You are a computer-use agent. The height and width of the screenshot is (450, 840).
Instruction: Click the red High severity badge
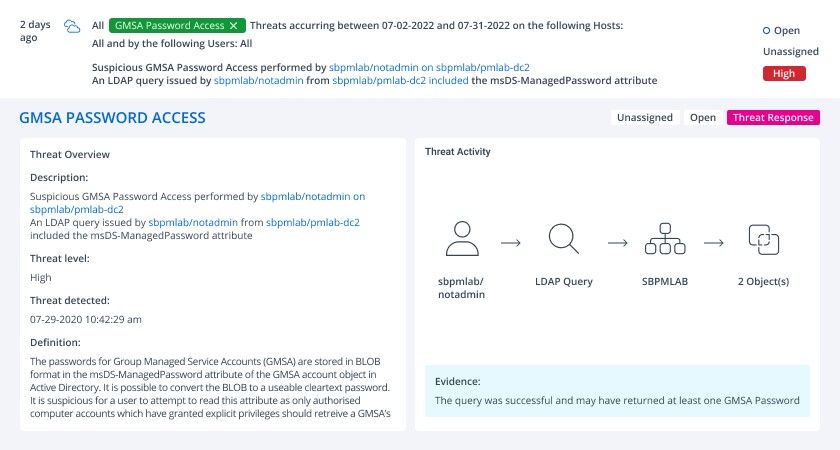[784, 73]
